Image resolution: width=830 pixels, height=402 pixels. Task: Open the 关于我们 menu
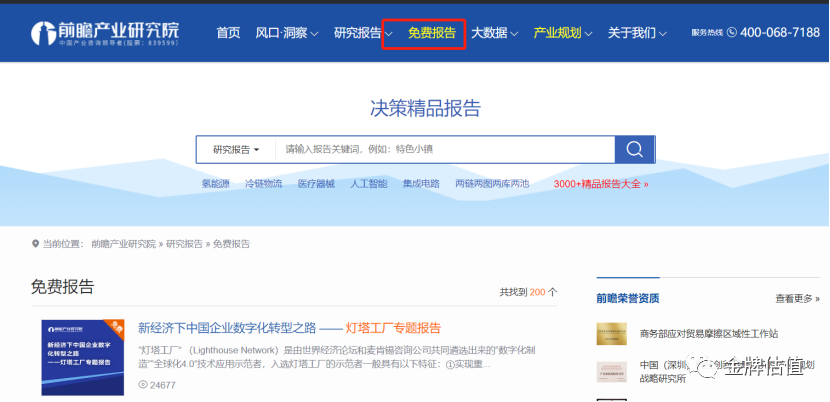[x=631, y=33]
